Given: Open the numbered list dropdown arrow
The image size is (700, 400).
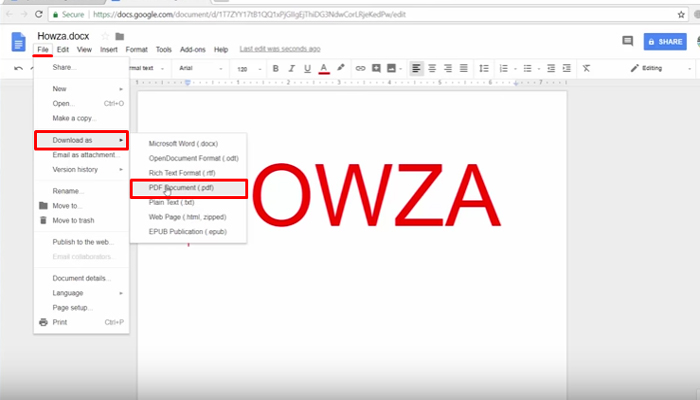Looking at the screenshot, I should pyautogui.click(x=515, y=69).
